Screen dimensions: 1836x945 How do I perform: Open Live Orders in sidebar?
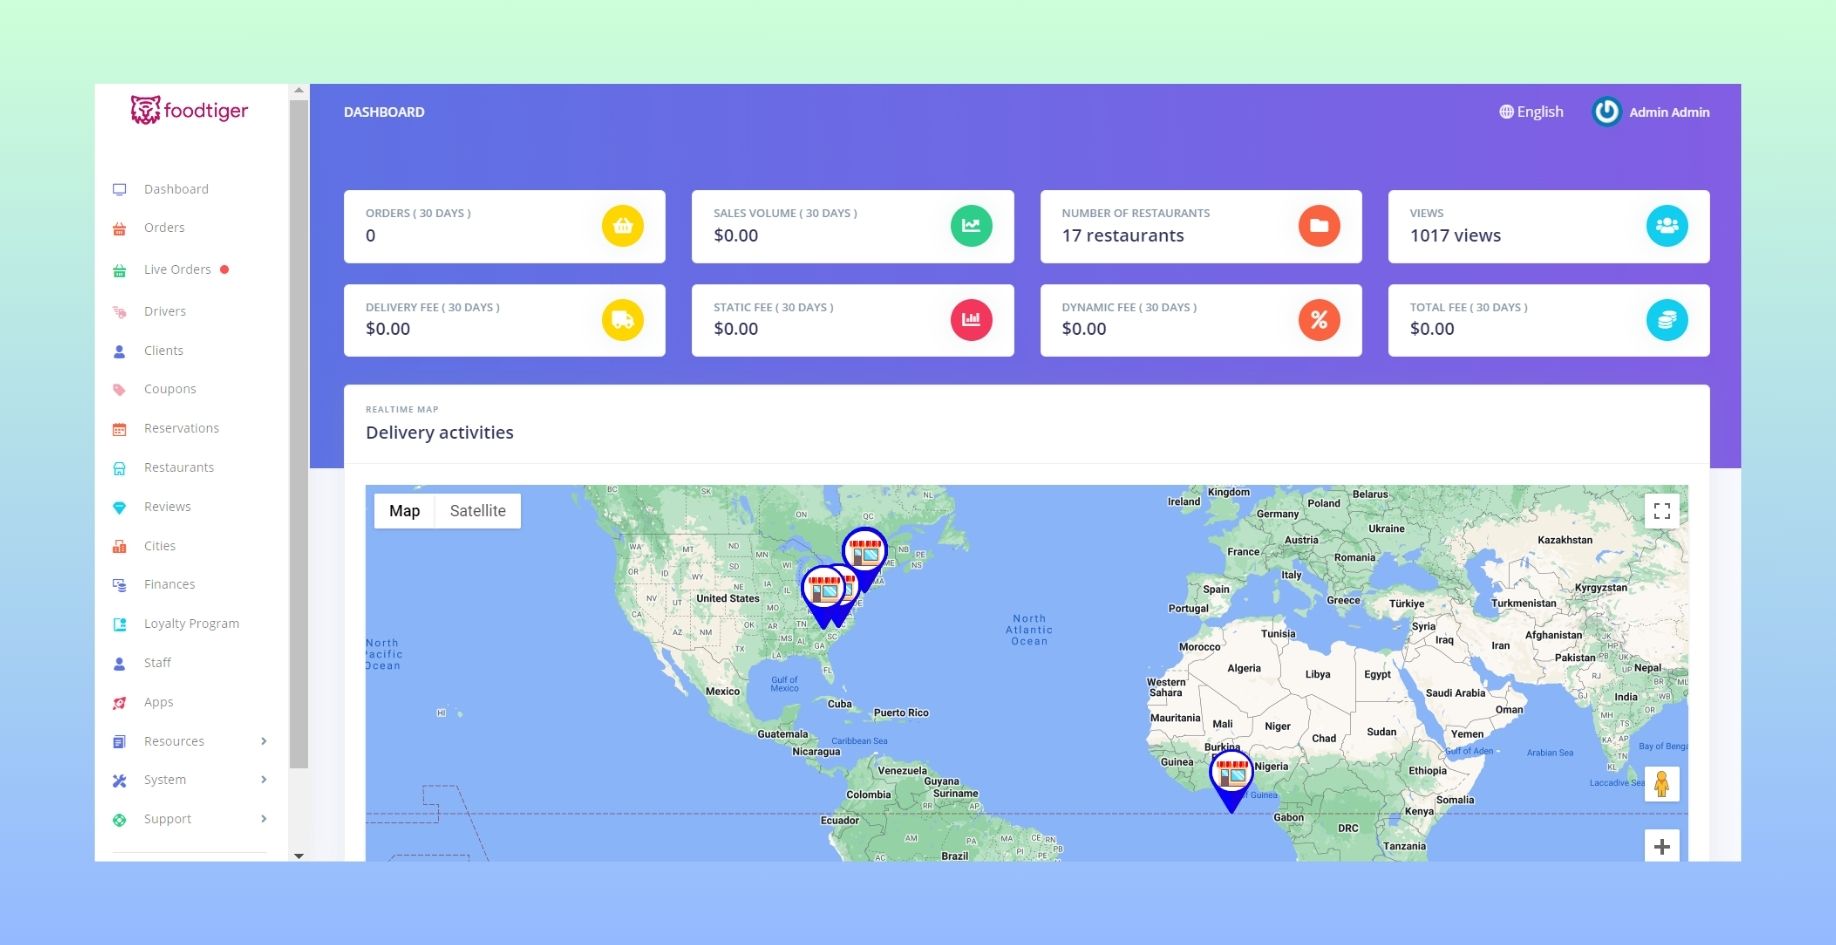177,270
